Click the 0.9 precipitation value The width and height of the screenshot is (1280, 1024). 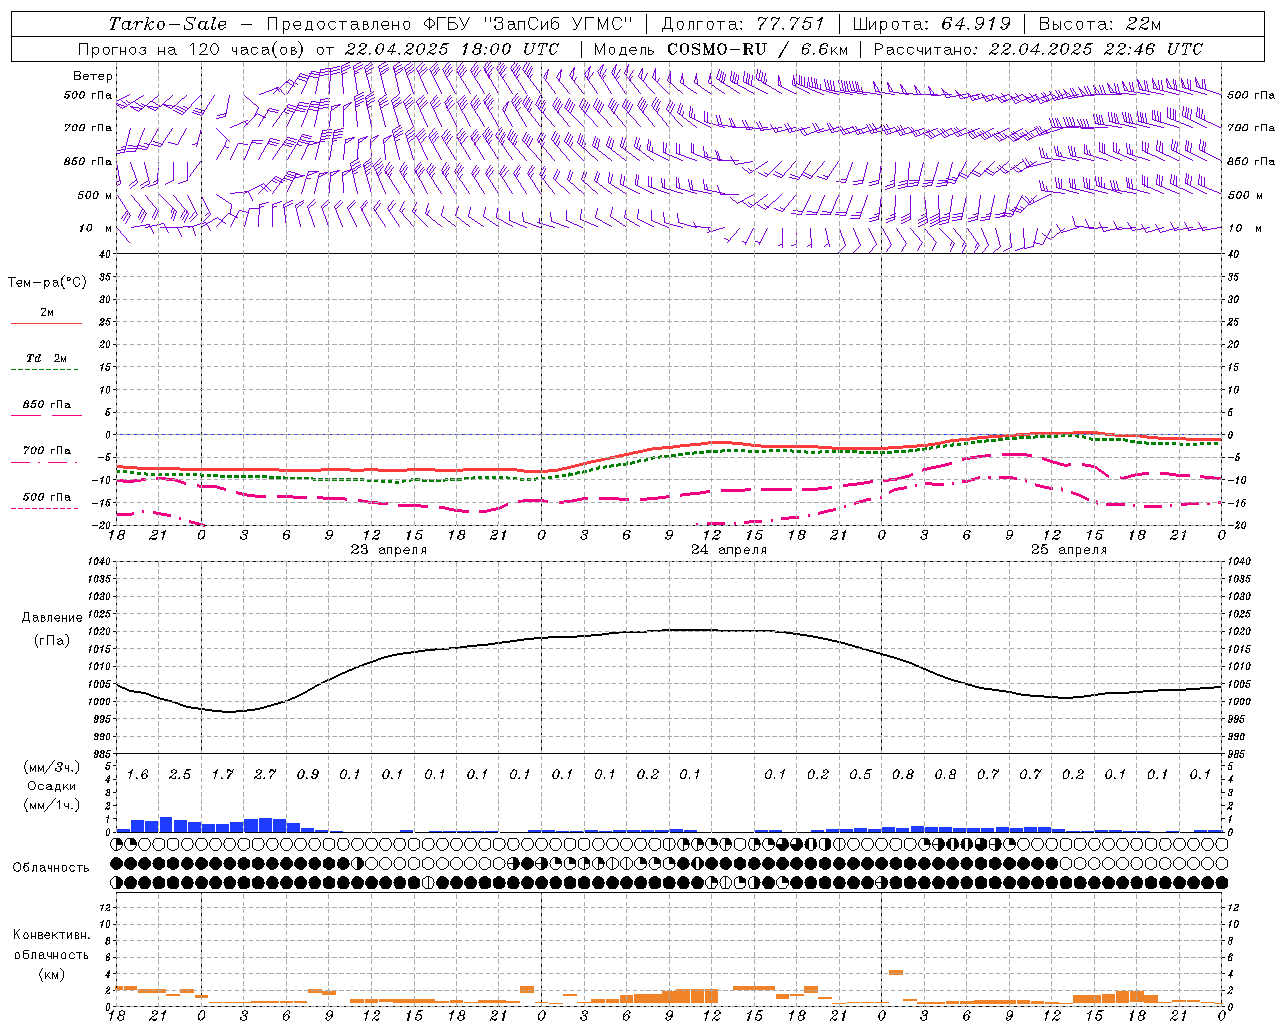(308, 775)
